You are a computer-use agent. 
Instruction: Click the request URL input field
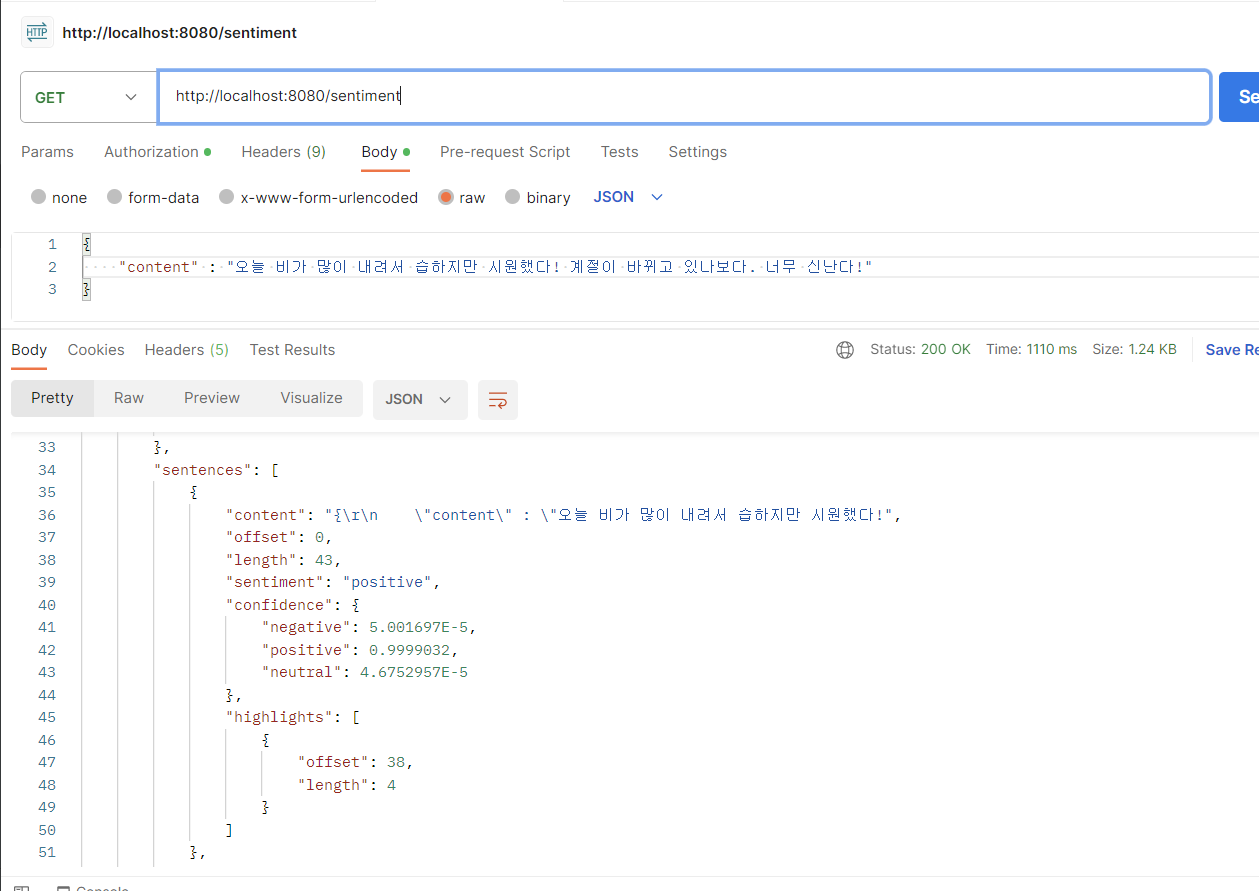click(684, 97)
